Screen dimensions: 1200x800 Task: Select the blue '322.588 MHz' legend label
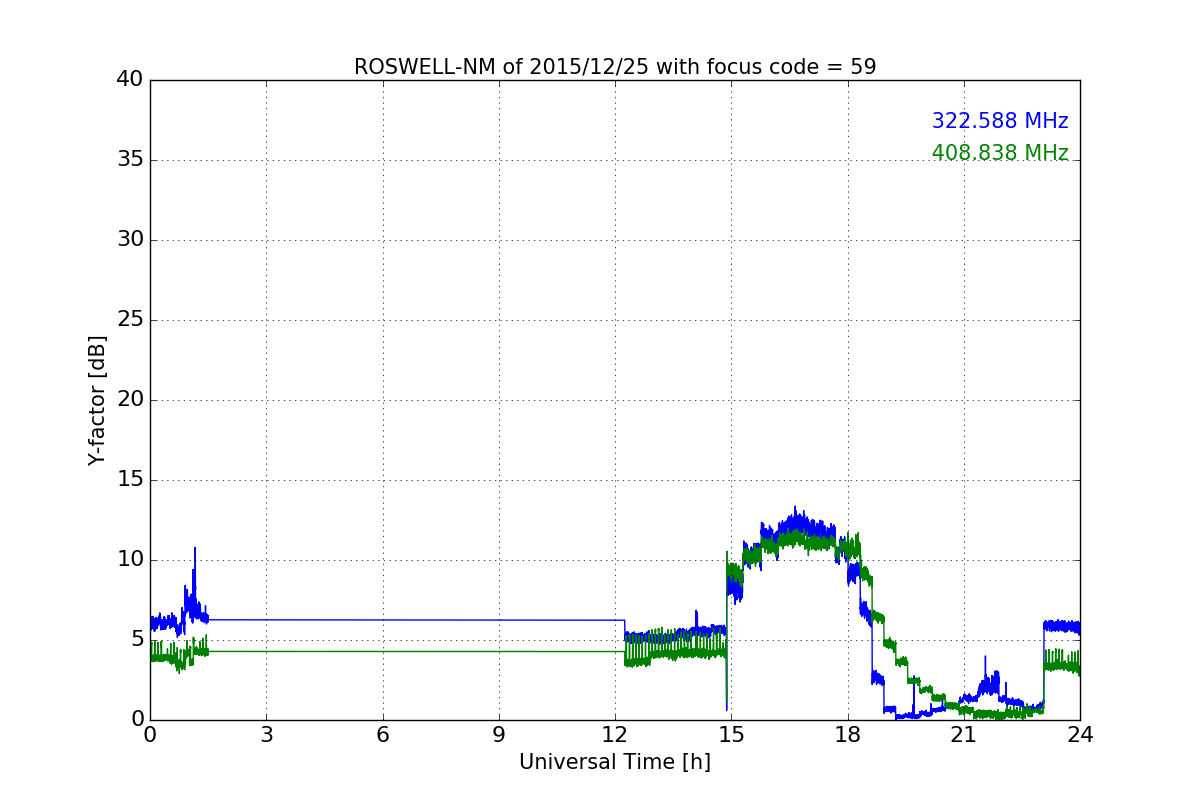pyautogui.click(x=1000, y=121)
